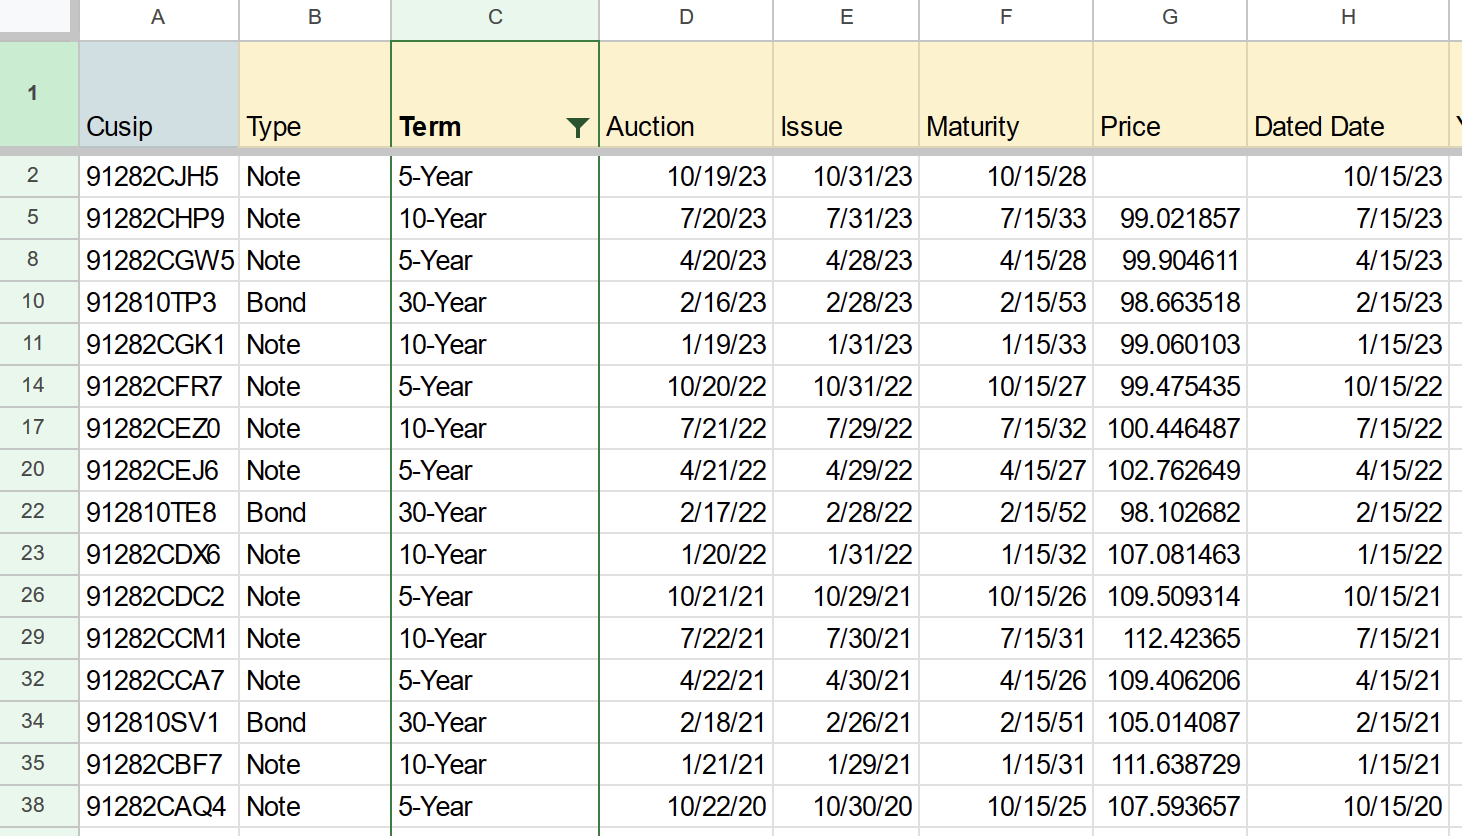Select cell containing 91282CGK1

[158, 344]
